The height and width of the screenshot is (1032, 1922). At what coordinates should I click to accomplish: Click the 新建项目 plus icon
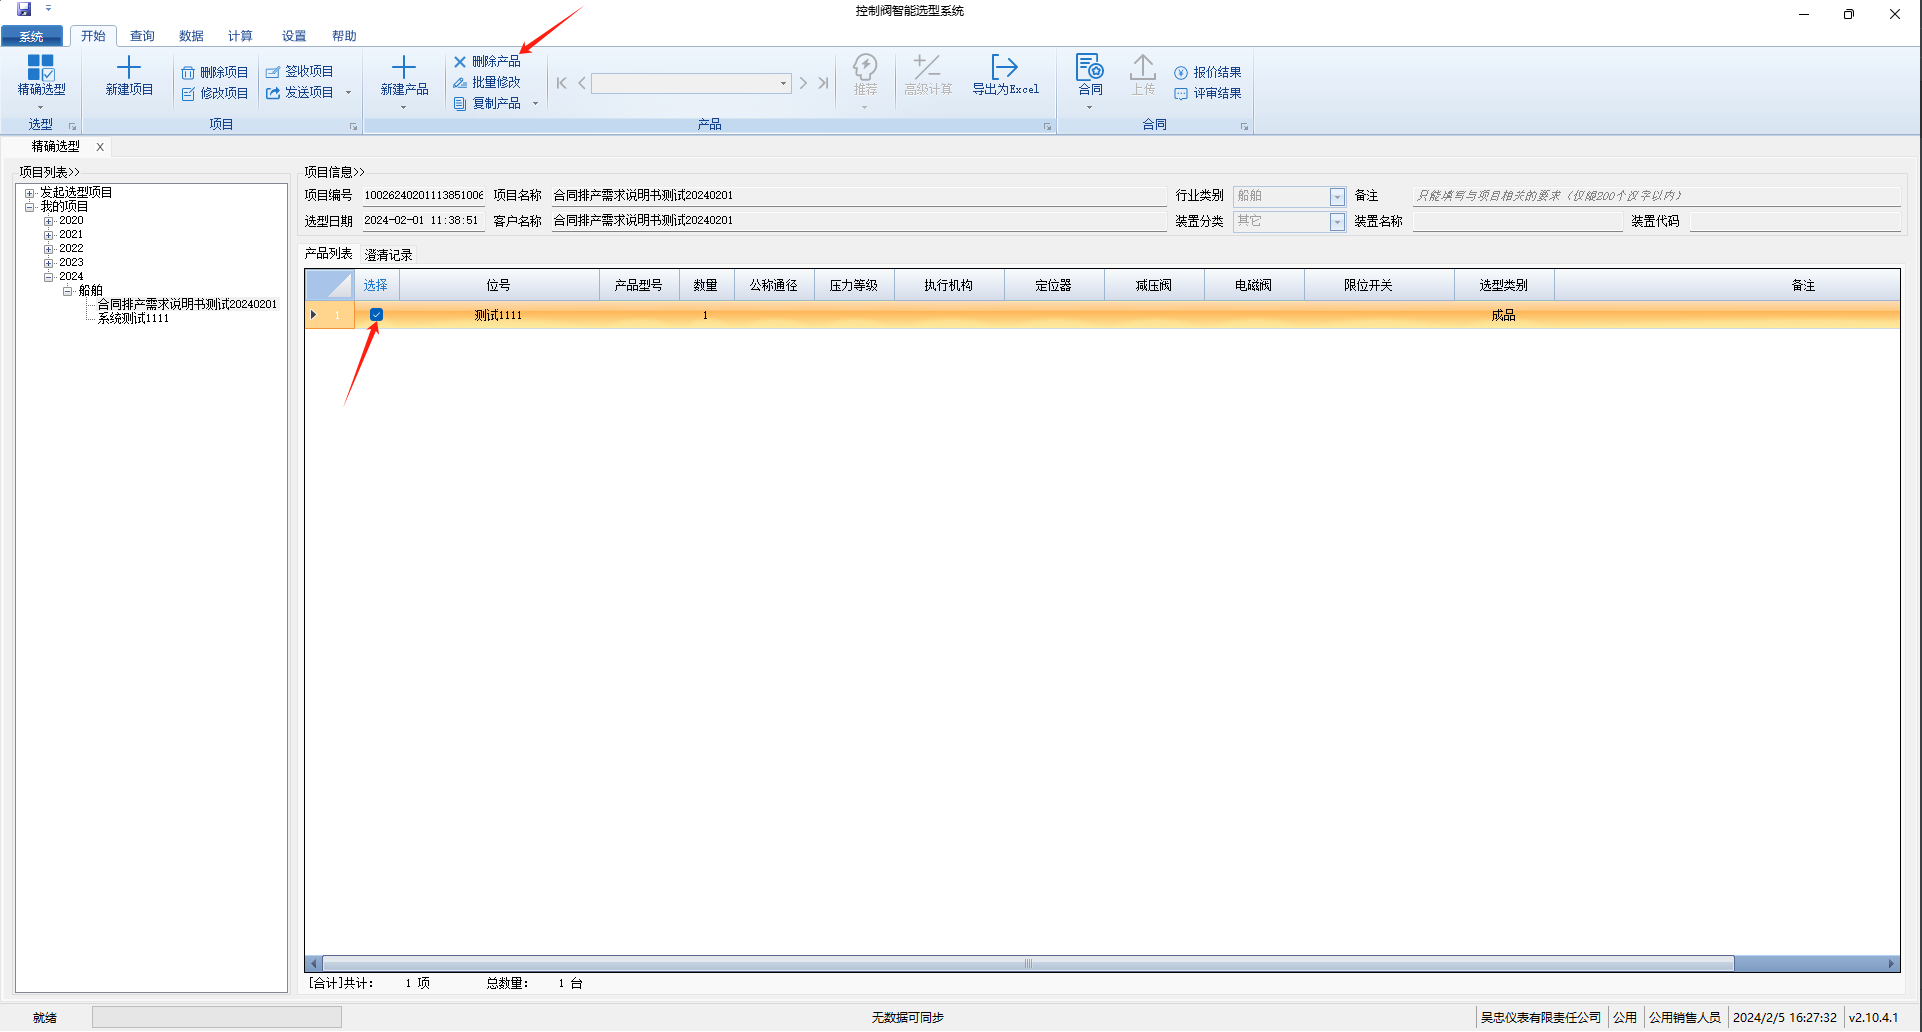[129, 68]
